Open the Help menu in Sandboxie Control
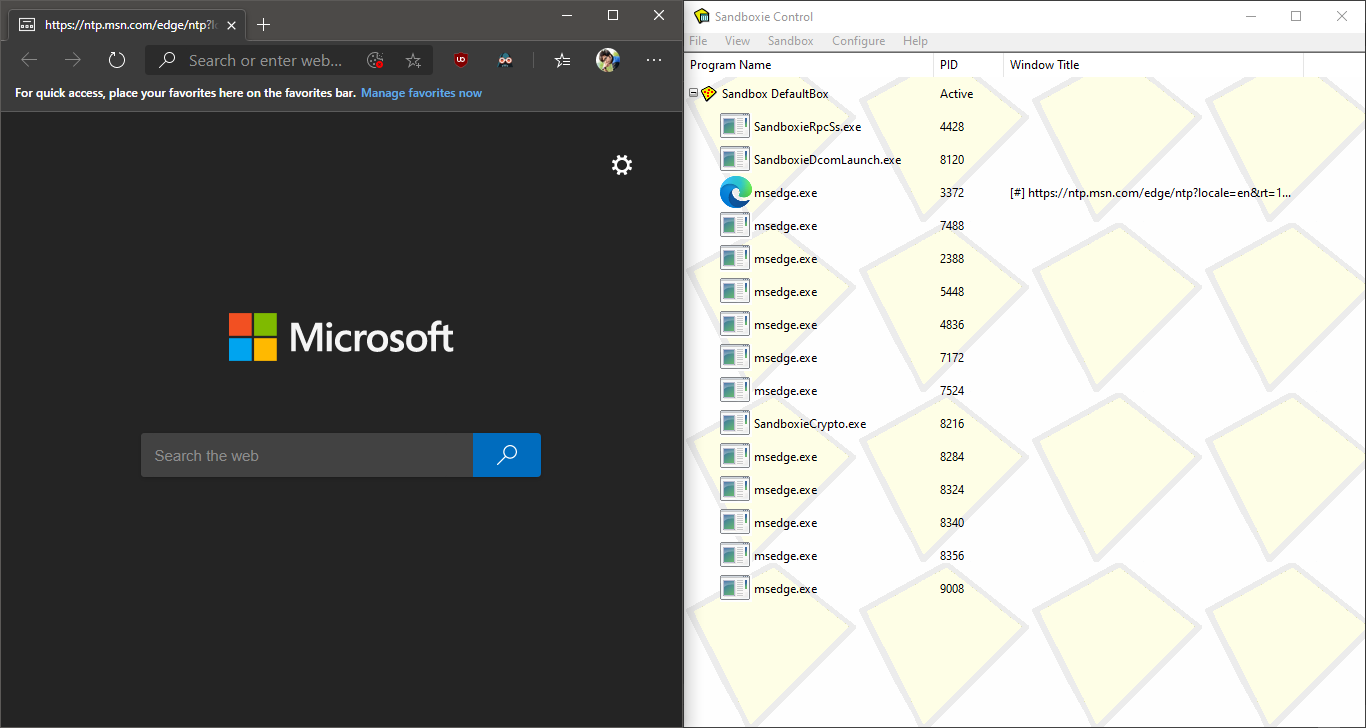 point(915,41)
